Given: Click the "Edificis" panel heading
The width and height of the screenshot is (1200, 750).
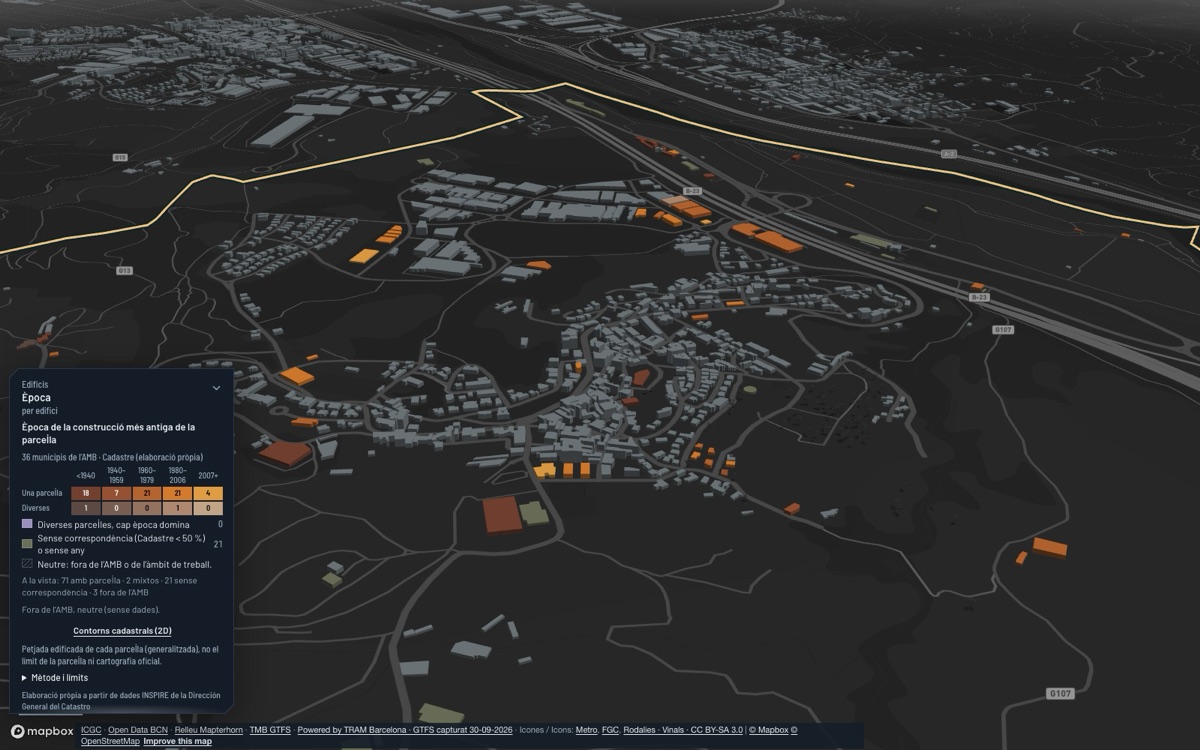Looking at the screenshot, I should (x=35, y=384).
